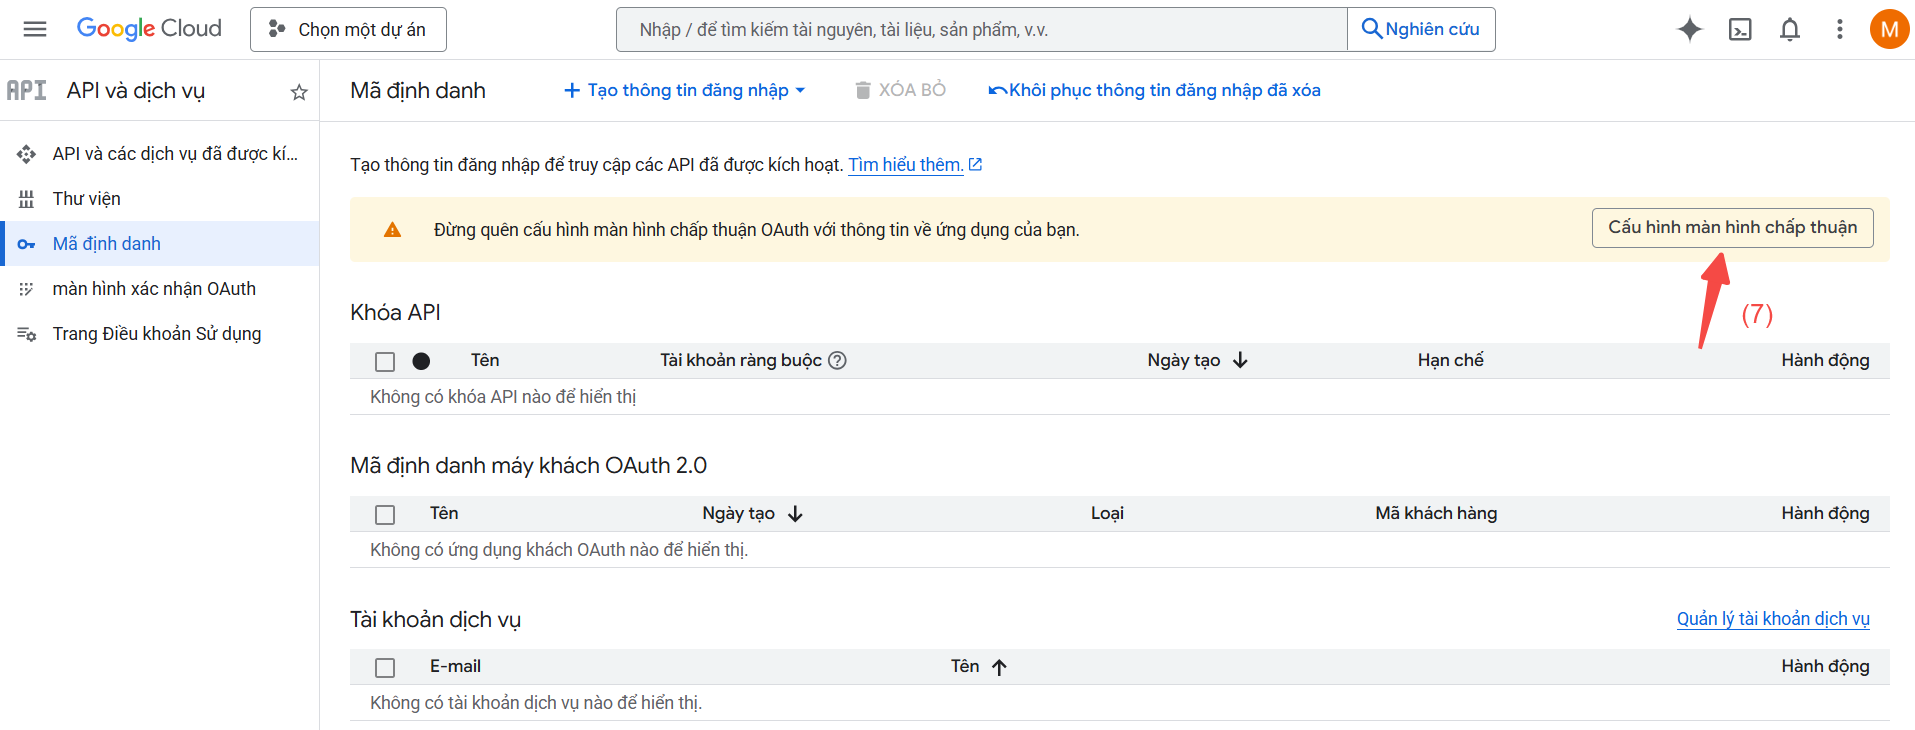Click 'Không có tài khoản dịch vụ nào' row

click(1120, 703)
